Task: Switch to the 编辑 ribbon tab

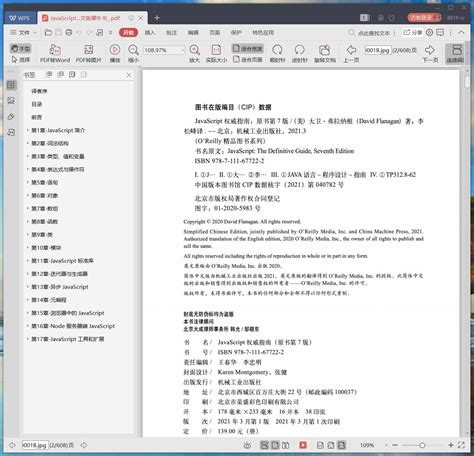Action: point(193,32)
